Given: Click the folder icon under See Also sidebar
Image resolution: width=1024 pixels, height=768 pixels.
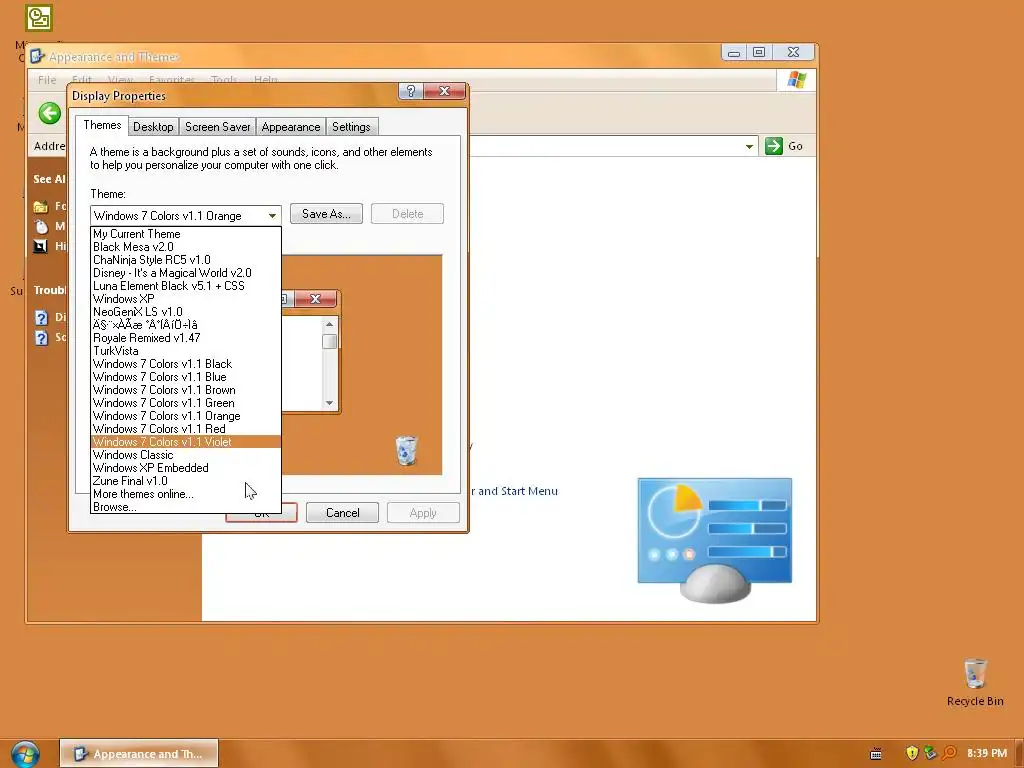Looking at the screenshot, I should [40, 207].
